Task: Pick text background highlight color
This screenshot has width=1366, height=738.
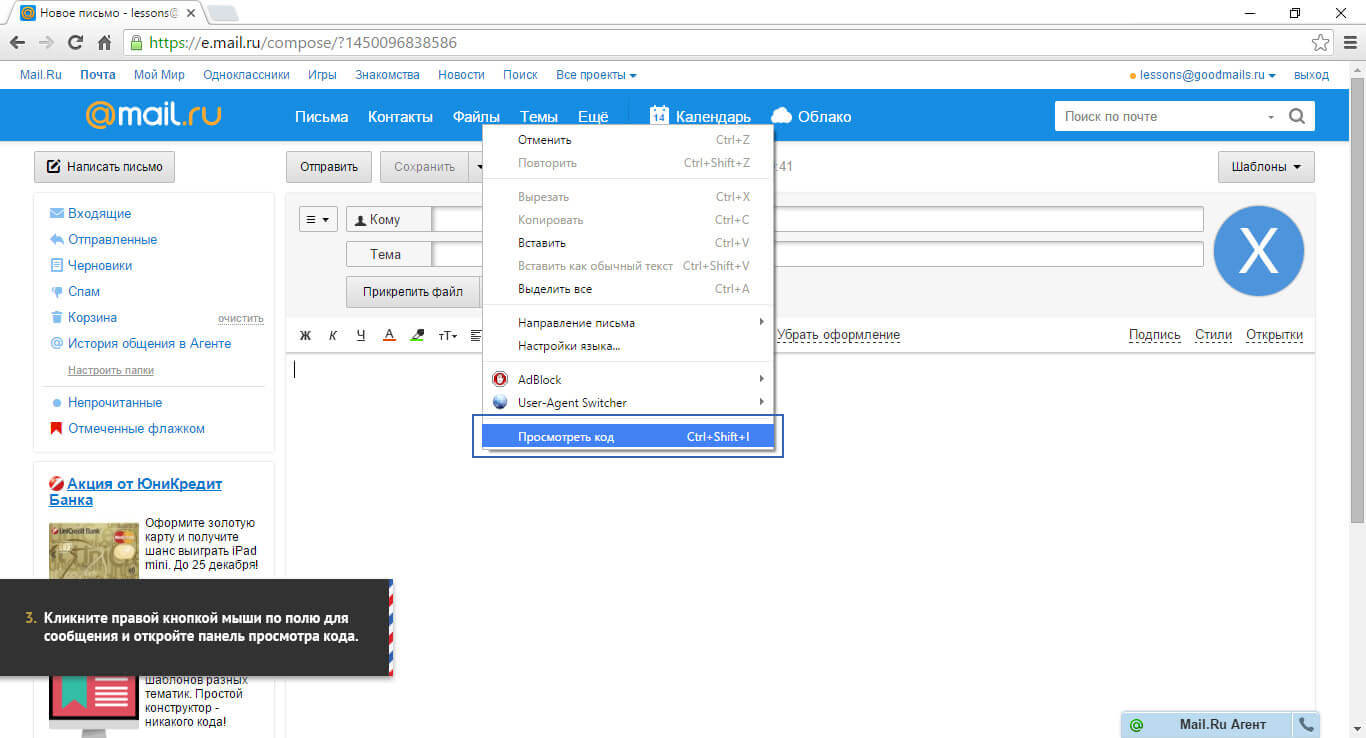Action: (x=418, y=336)
